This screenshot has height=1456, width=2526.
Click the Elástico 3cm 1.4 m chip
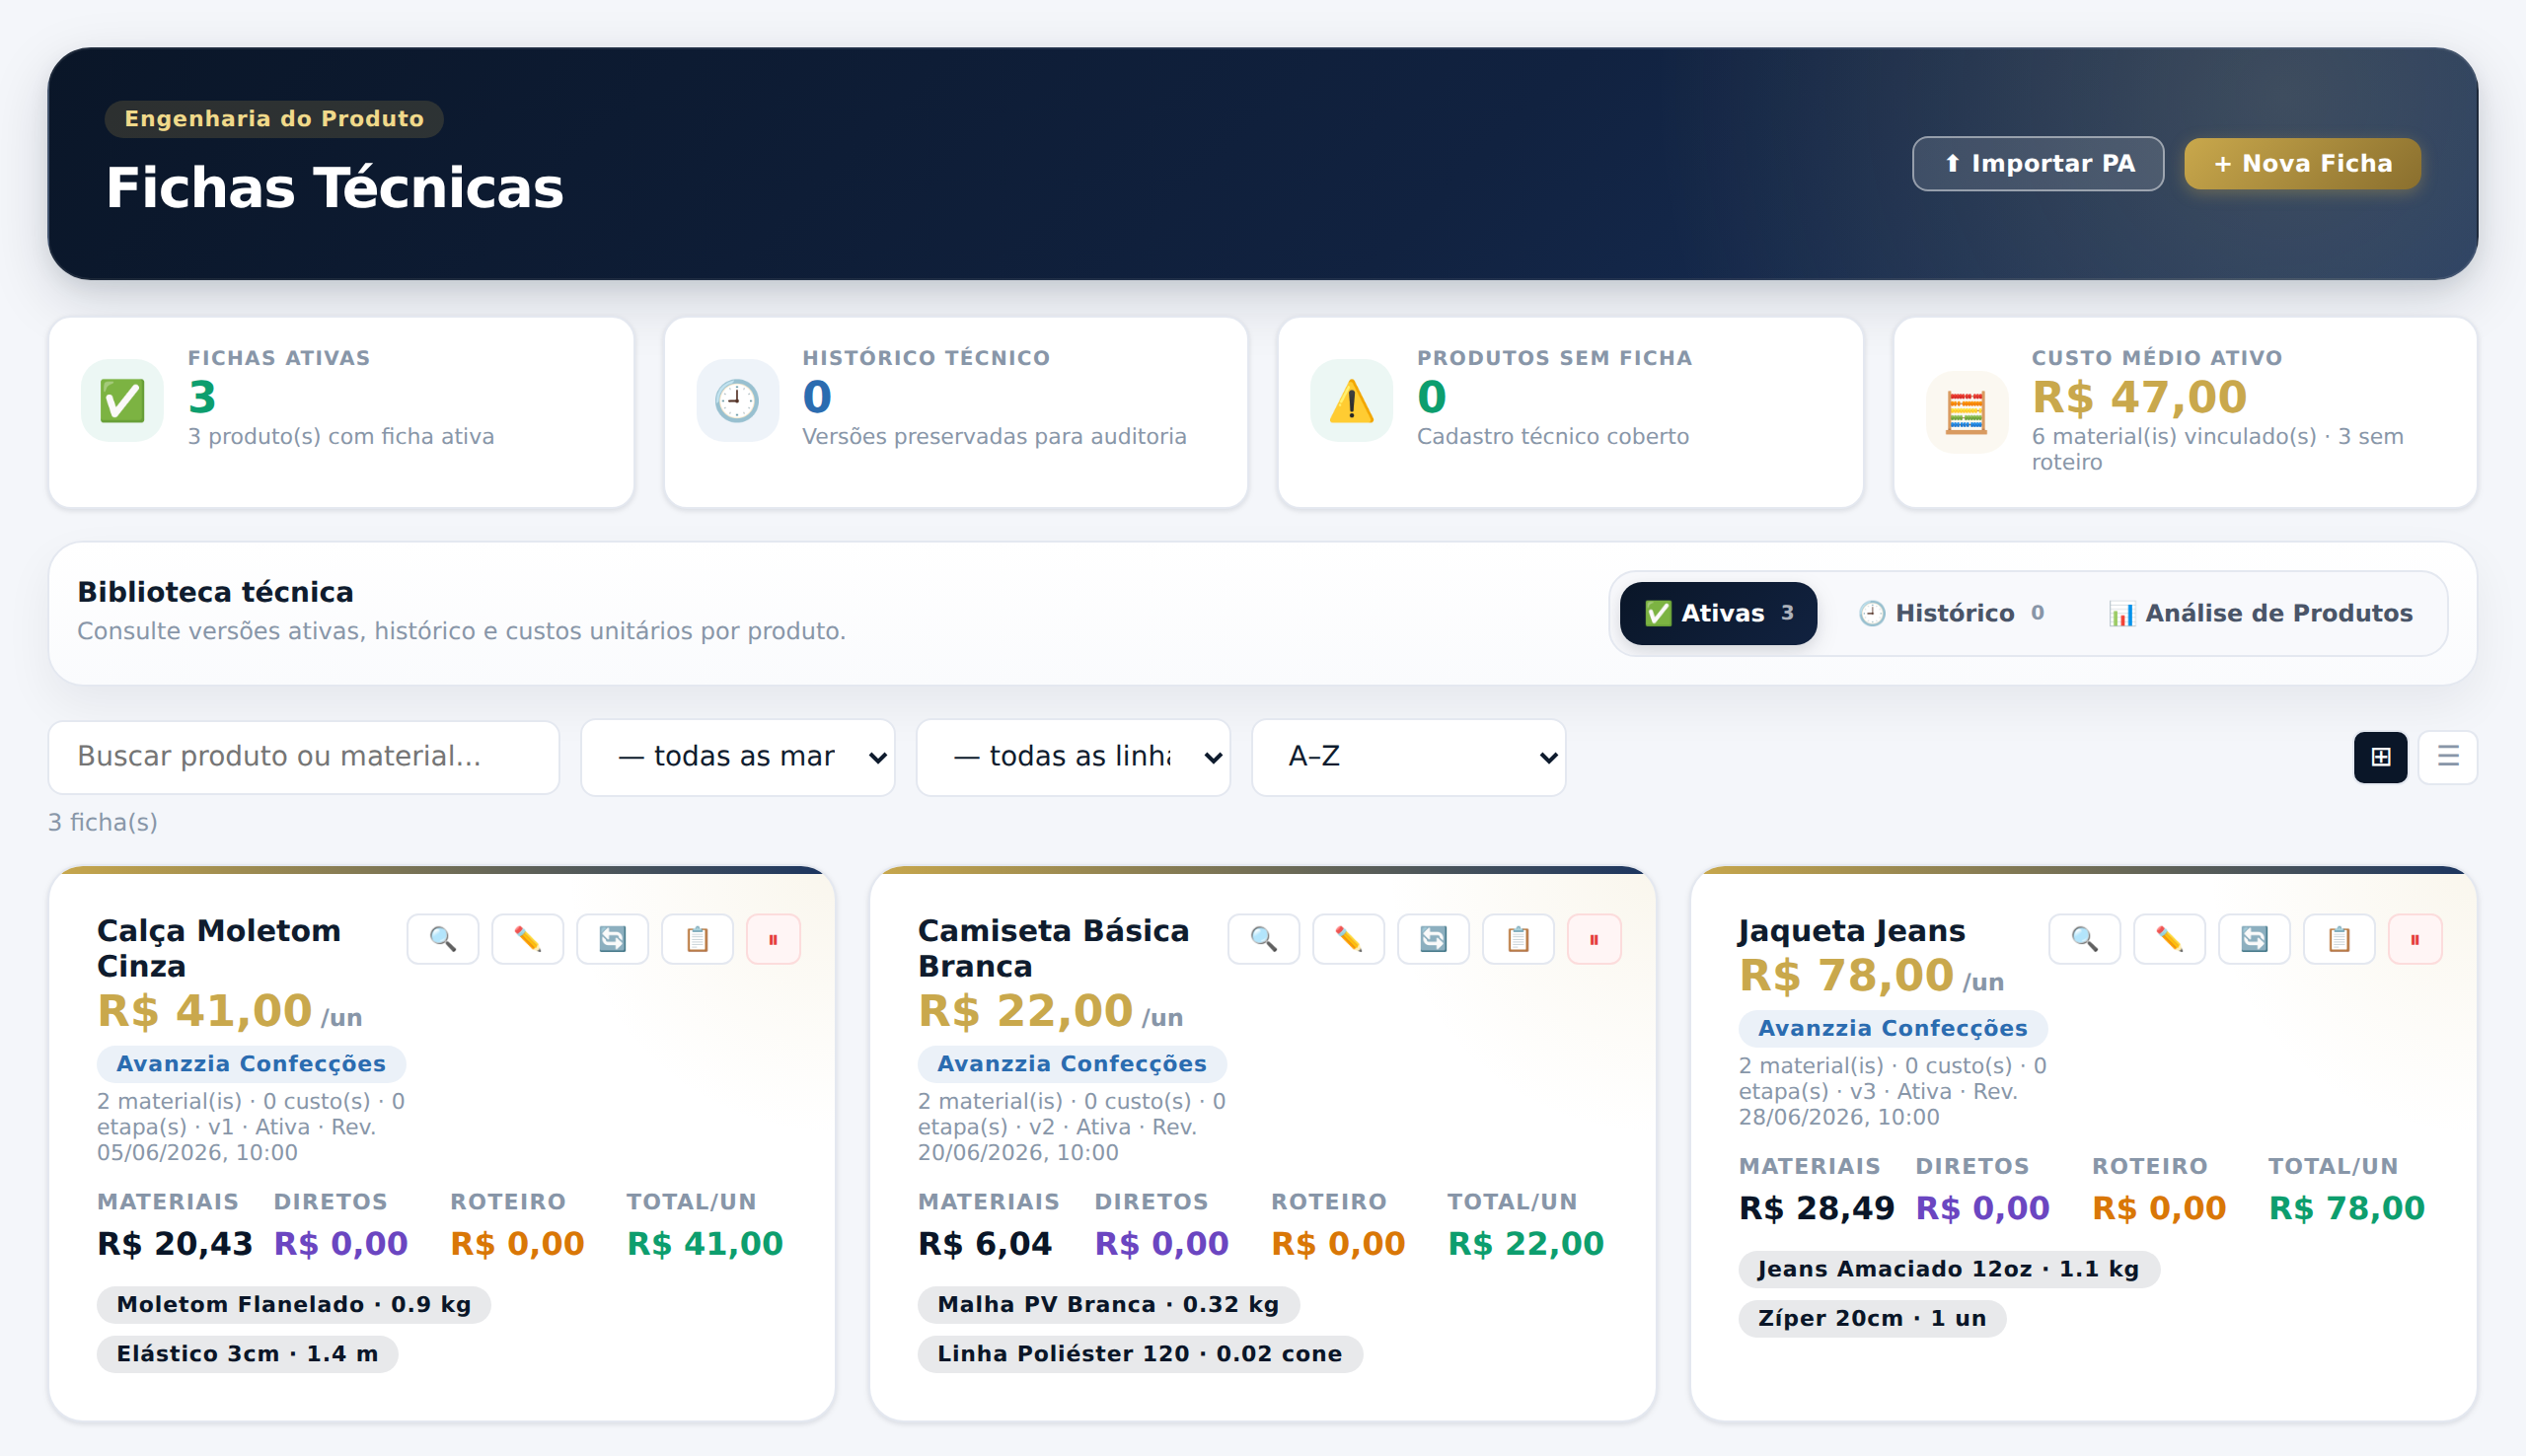coord(247,1353)
